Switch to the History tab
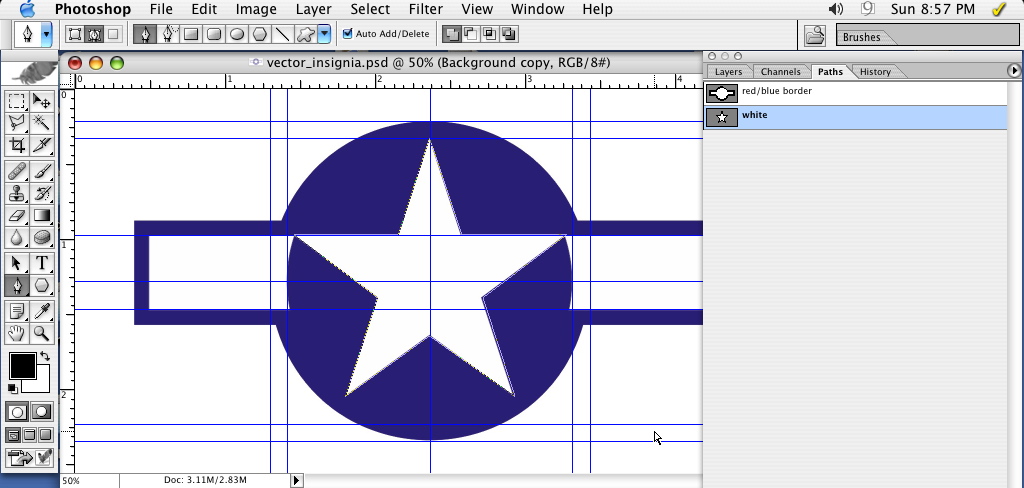Image resolution: width=1024 pixels, height=488 pixels. [x=875, y=72]
